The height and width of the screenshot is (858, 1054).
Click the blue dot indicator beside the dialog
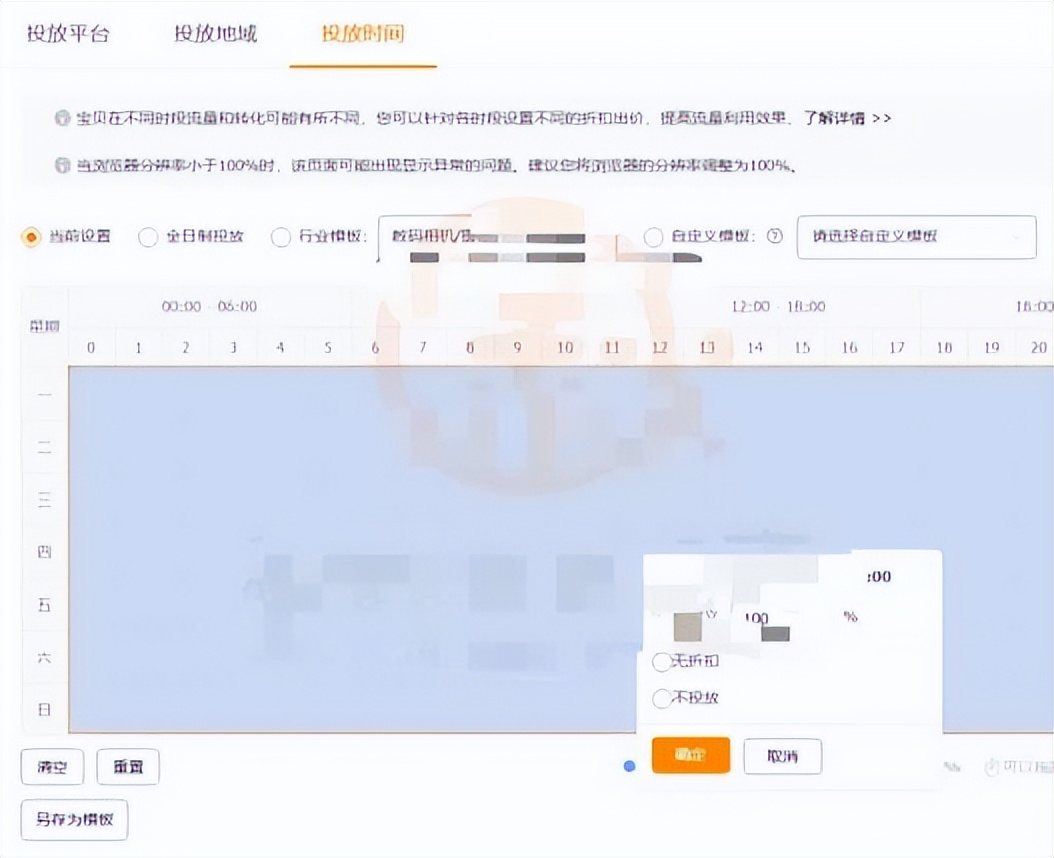click(629, 764)
